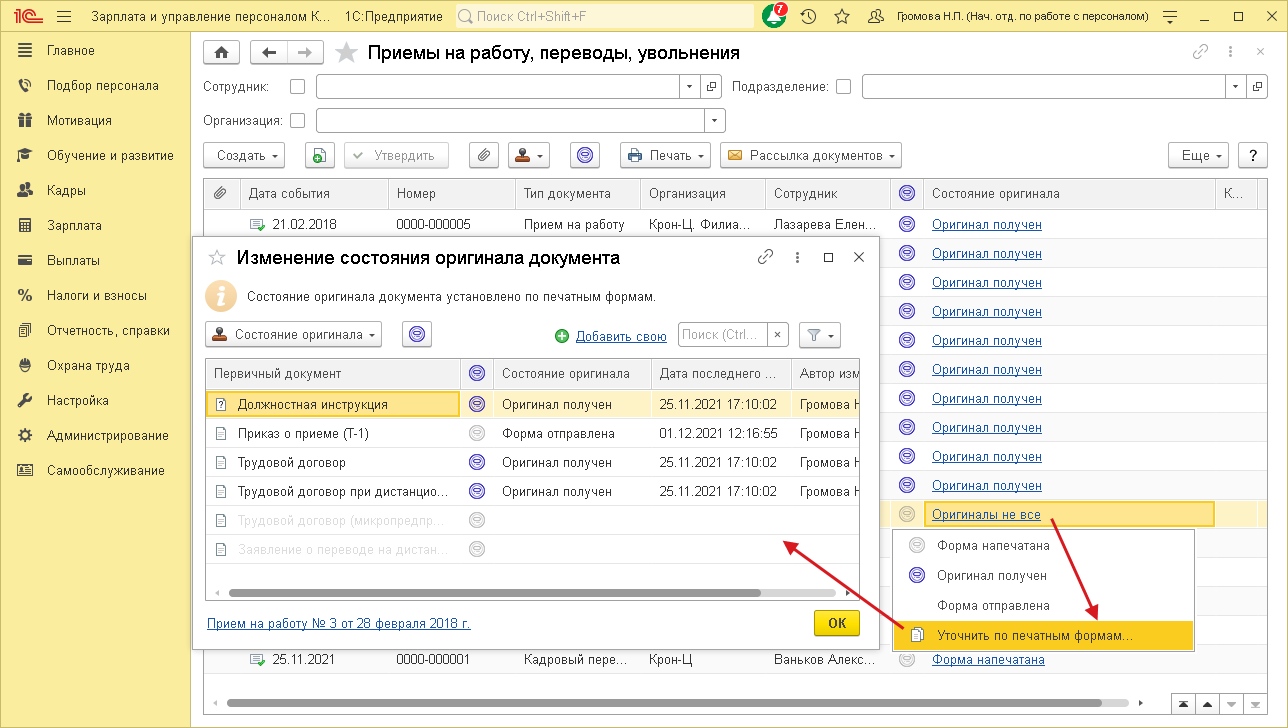Click the favorites star in top bar
This screenshot has width=1288, height=728.
point(841,16)
